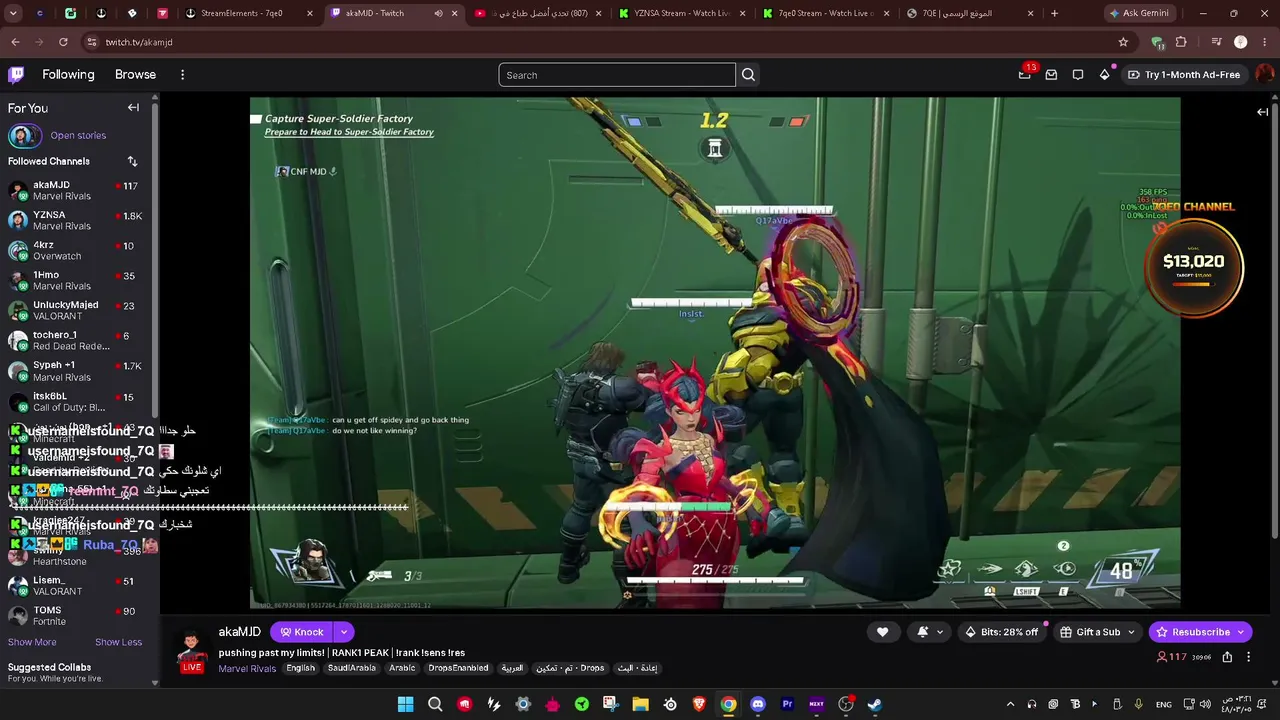
Task: Click the akaMJD streamer avatar
Action: point(192,650)
